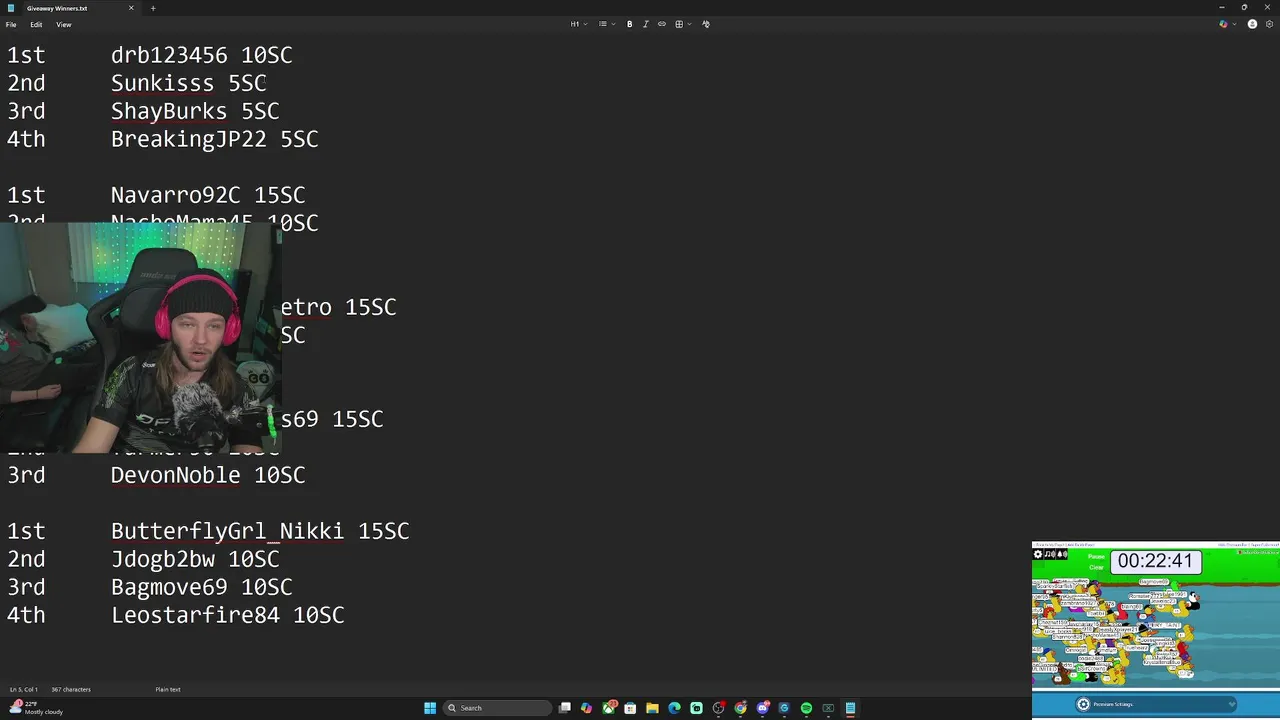Expand Premium Settings chevron in duck race

pyautogui.click(x=1231, y=704)
